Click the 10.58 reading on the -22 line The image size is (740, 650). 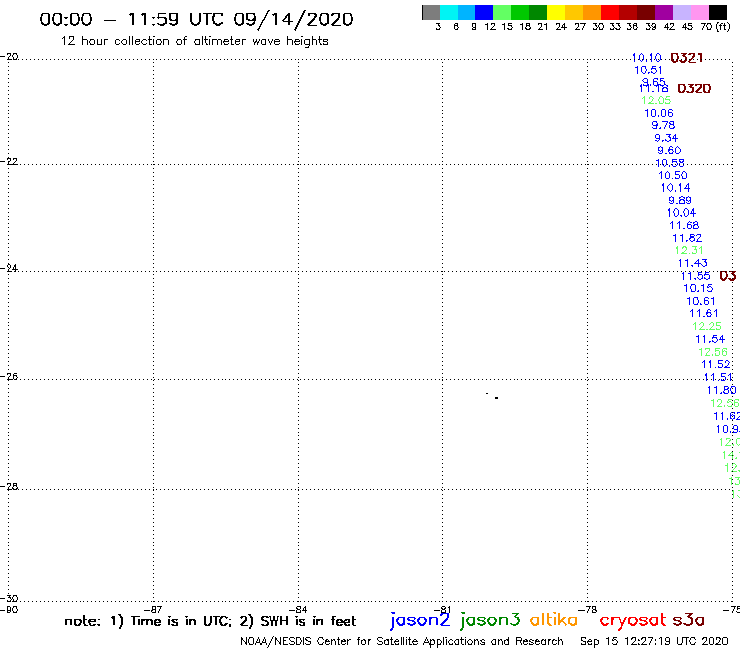670,163
